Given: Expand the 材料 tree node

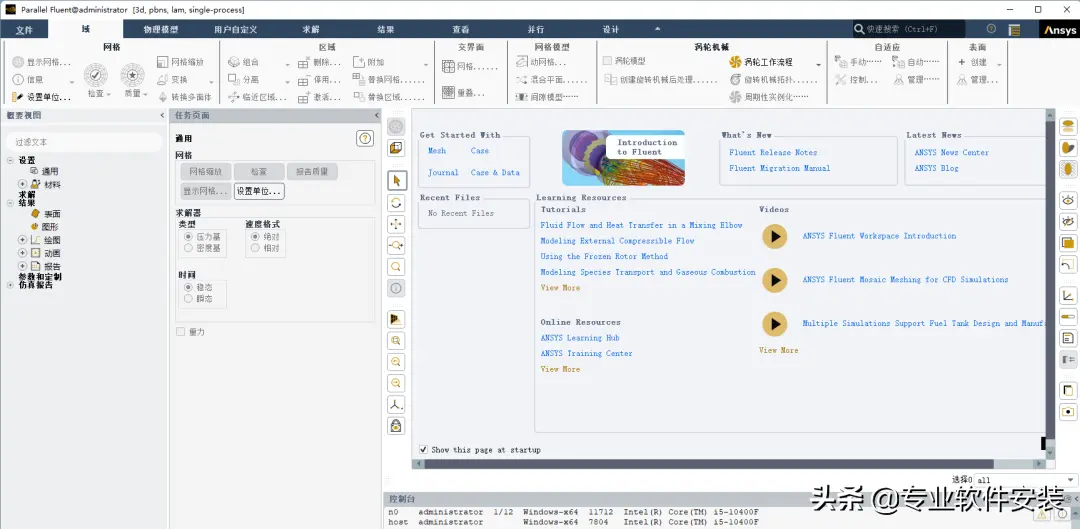Looking at the screenshot, I should click(22, 184).
